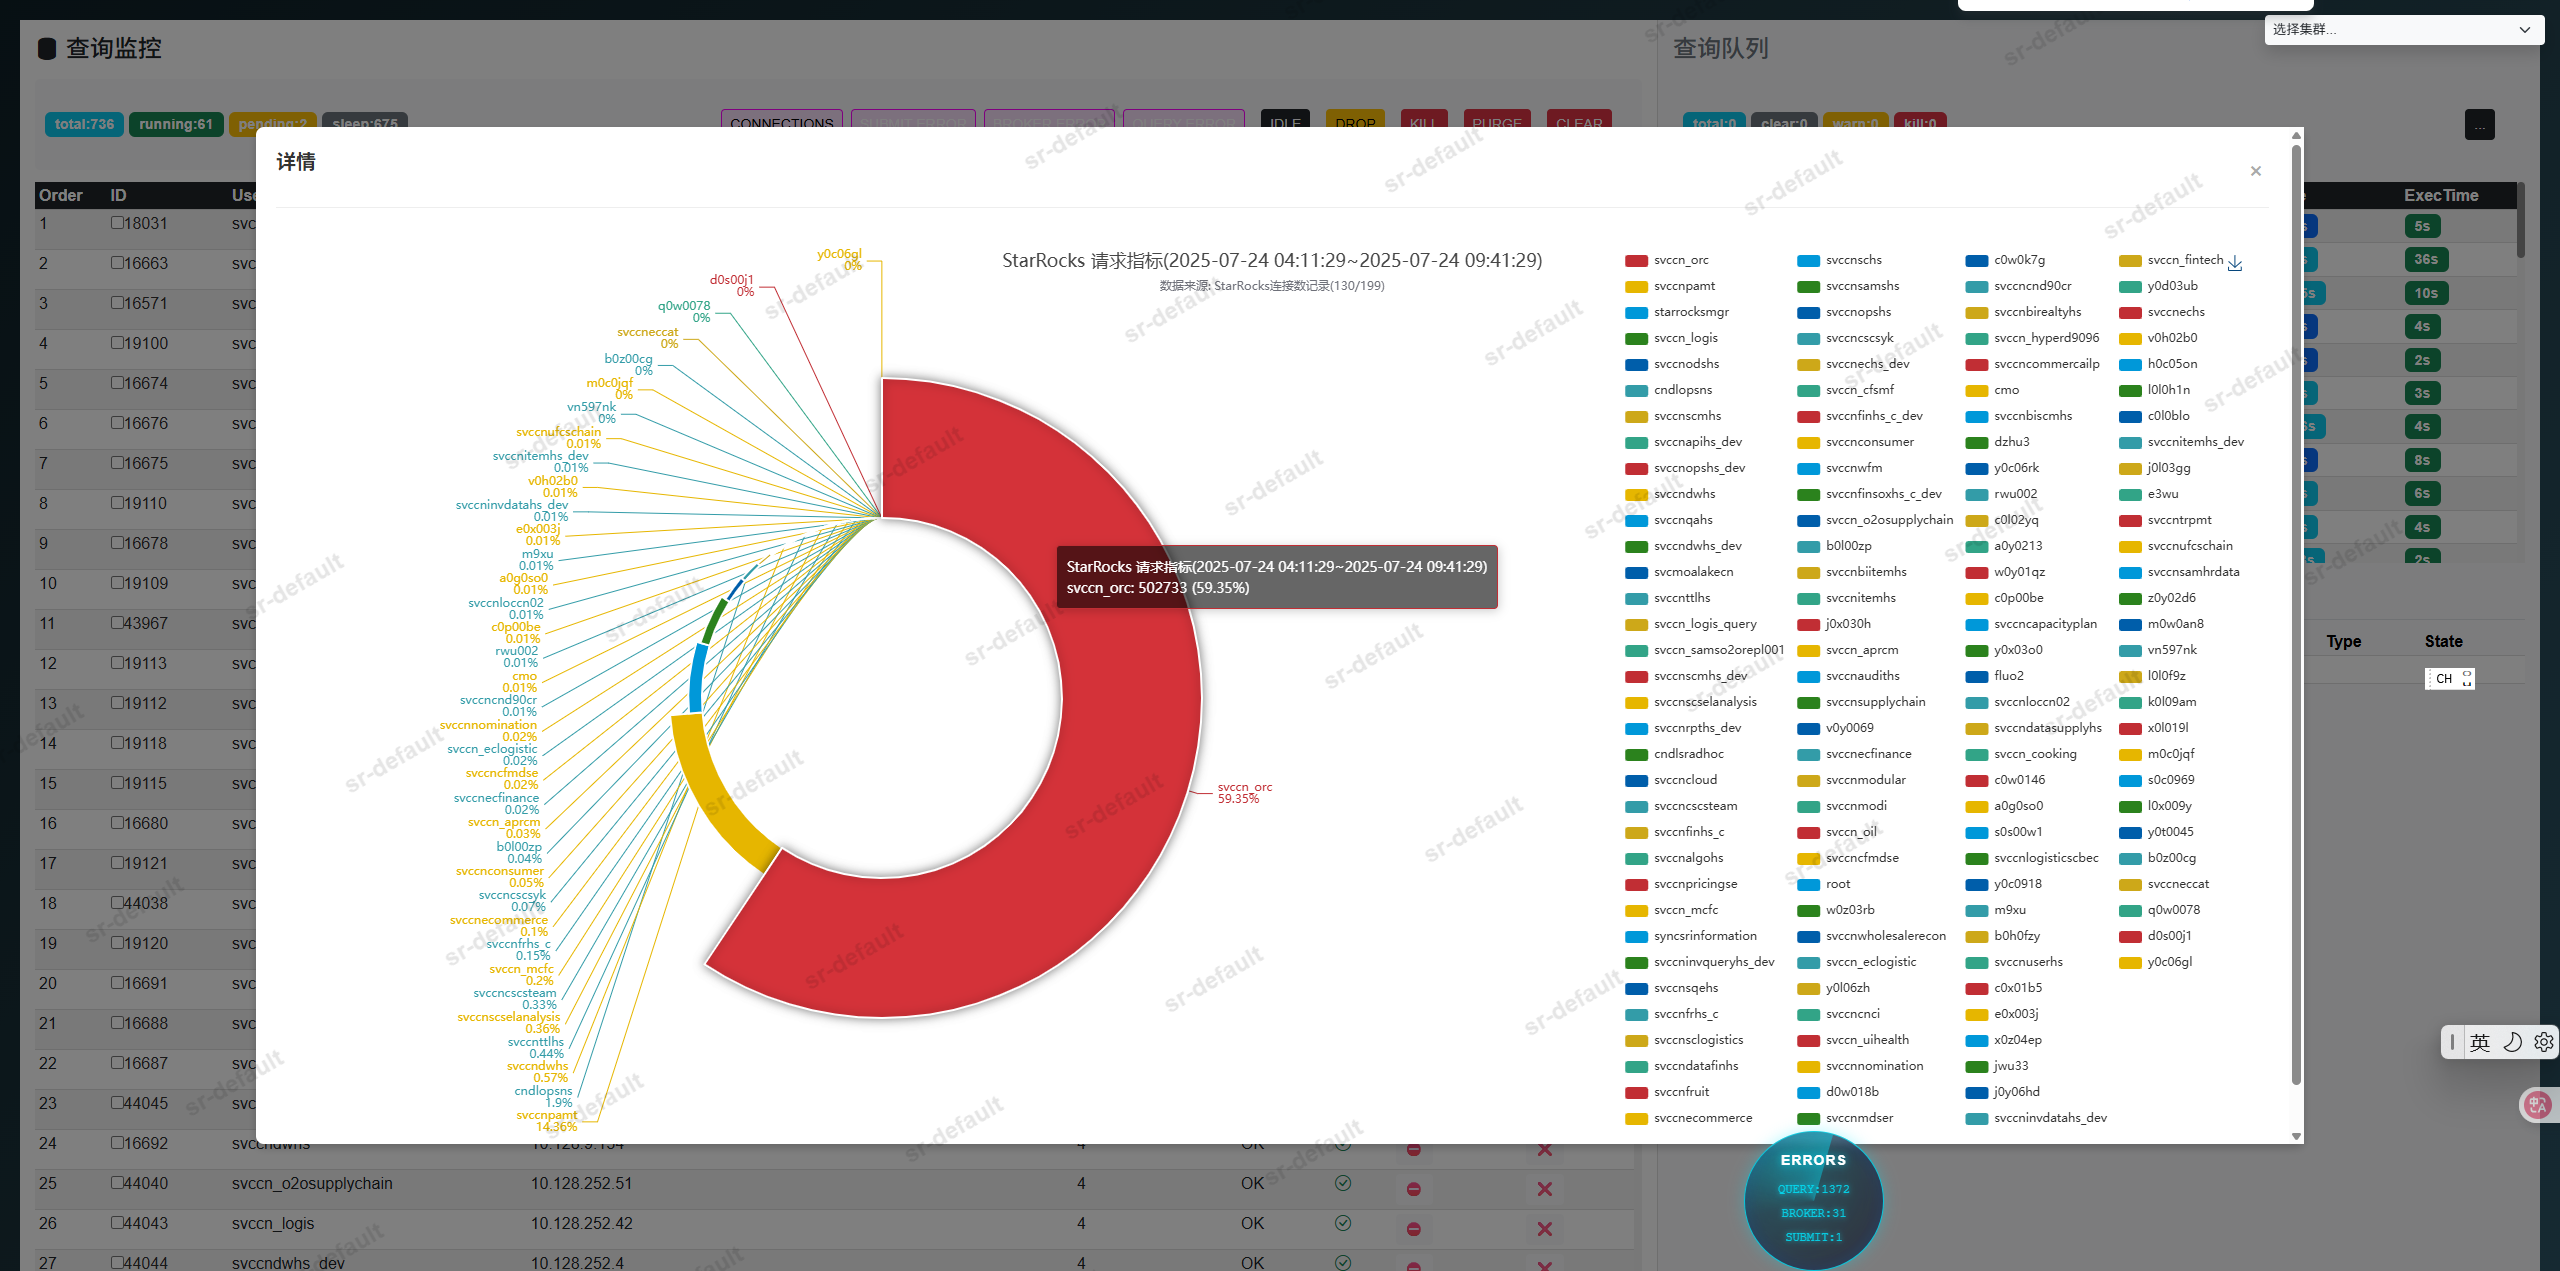Click the total:736 badge

pos(84,124)
